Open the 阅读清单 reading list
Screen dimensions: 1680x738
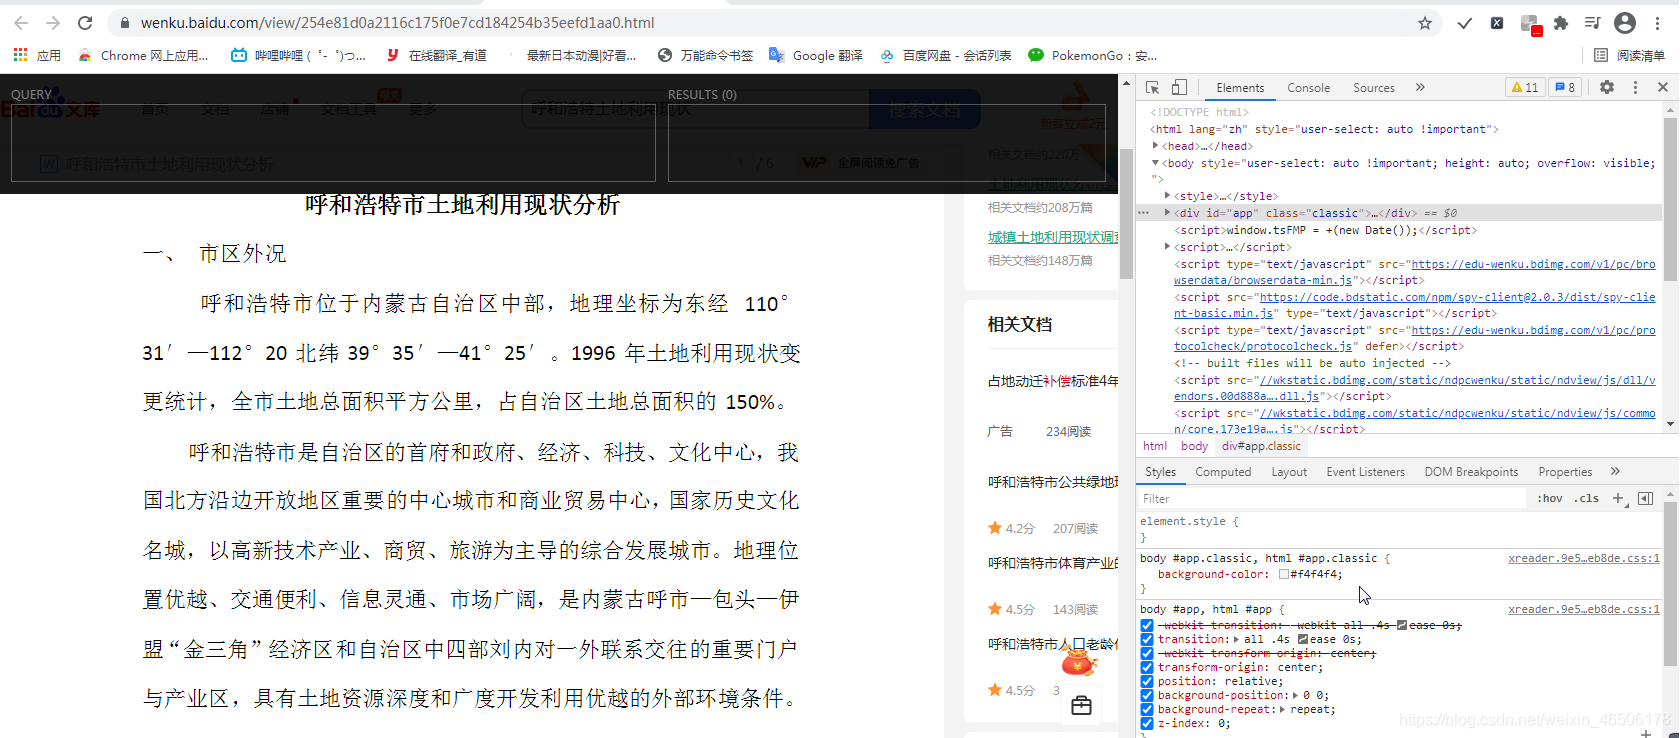coord(1630,55)
